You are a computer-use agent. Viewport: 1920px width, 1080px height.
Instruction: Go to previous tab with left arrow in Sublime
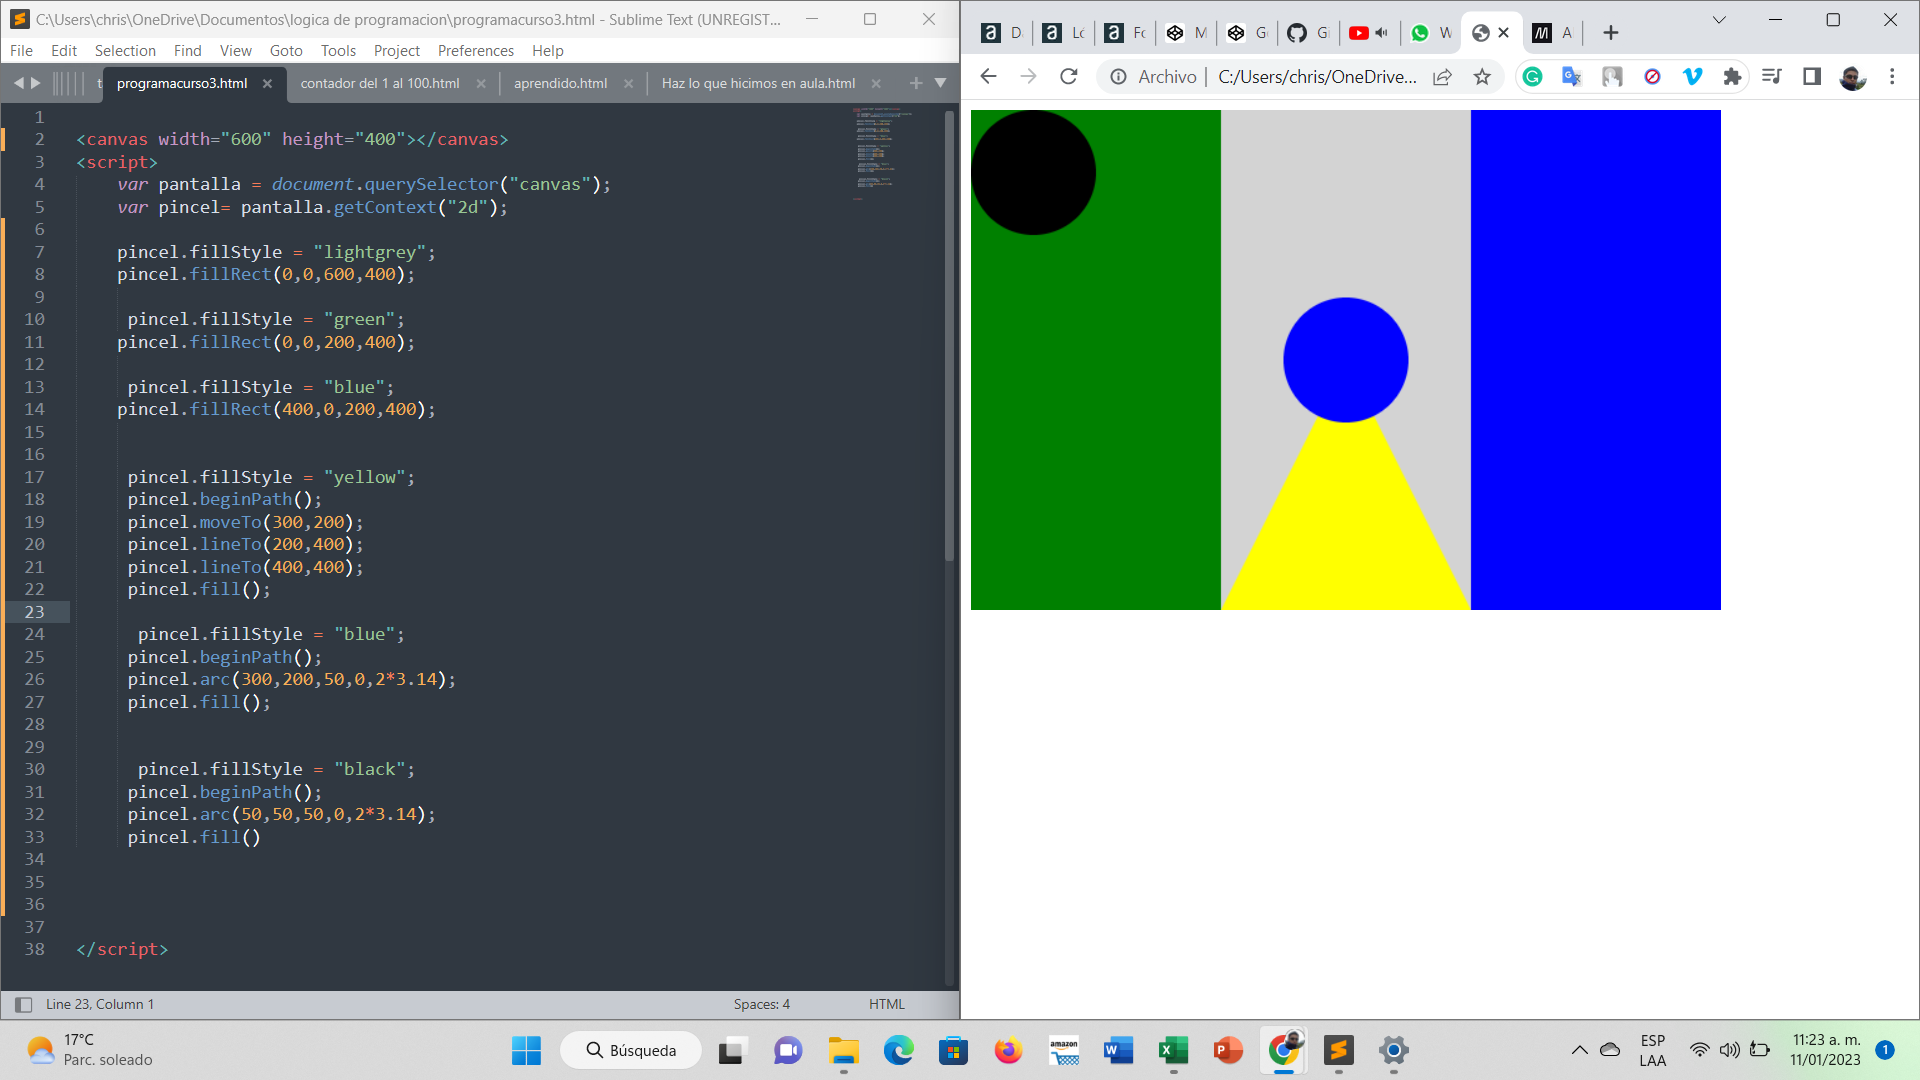click(18, 83)
